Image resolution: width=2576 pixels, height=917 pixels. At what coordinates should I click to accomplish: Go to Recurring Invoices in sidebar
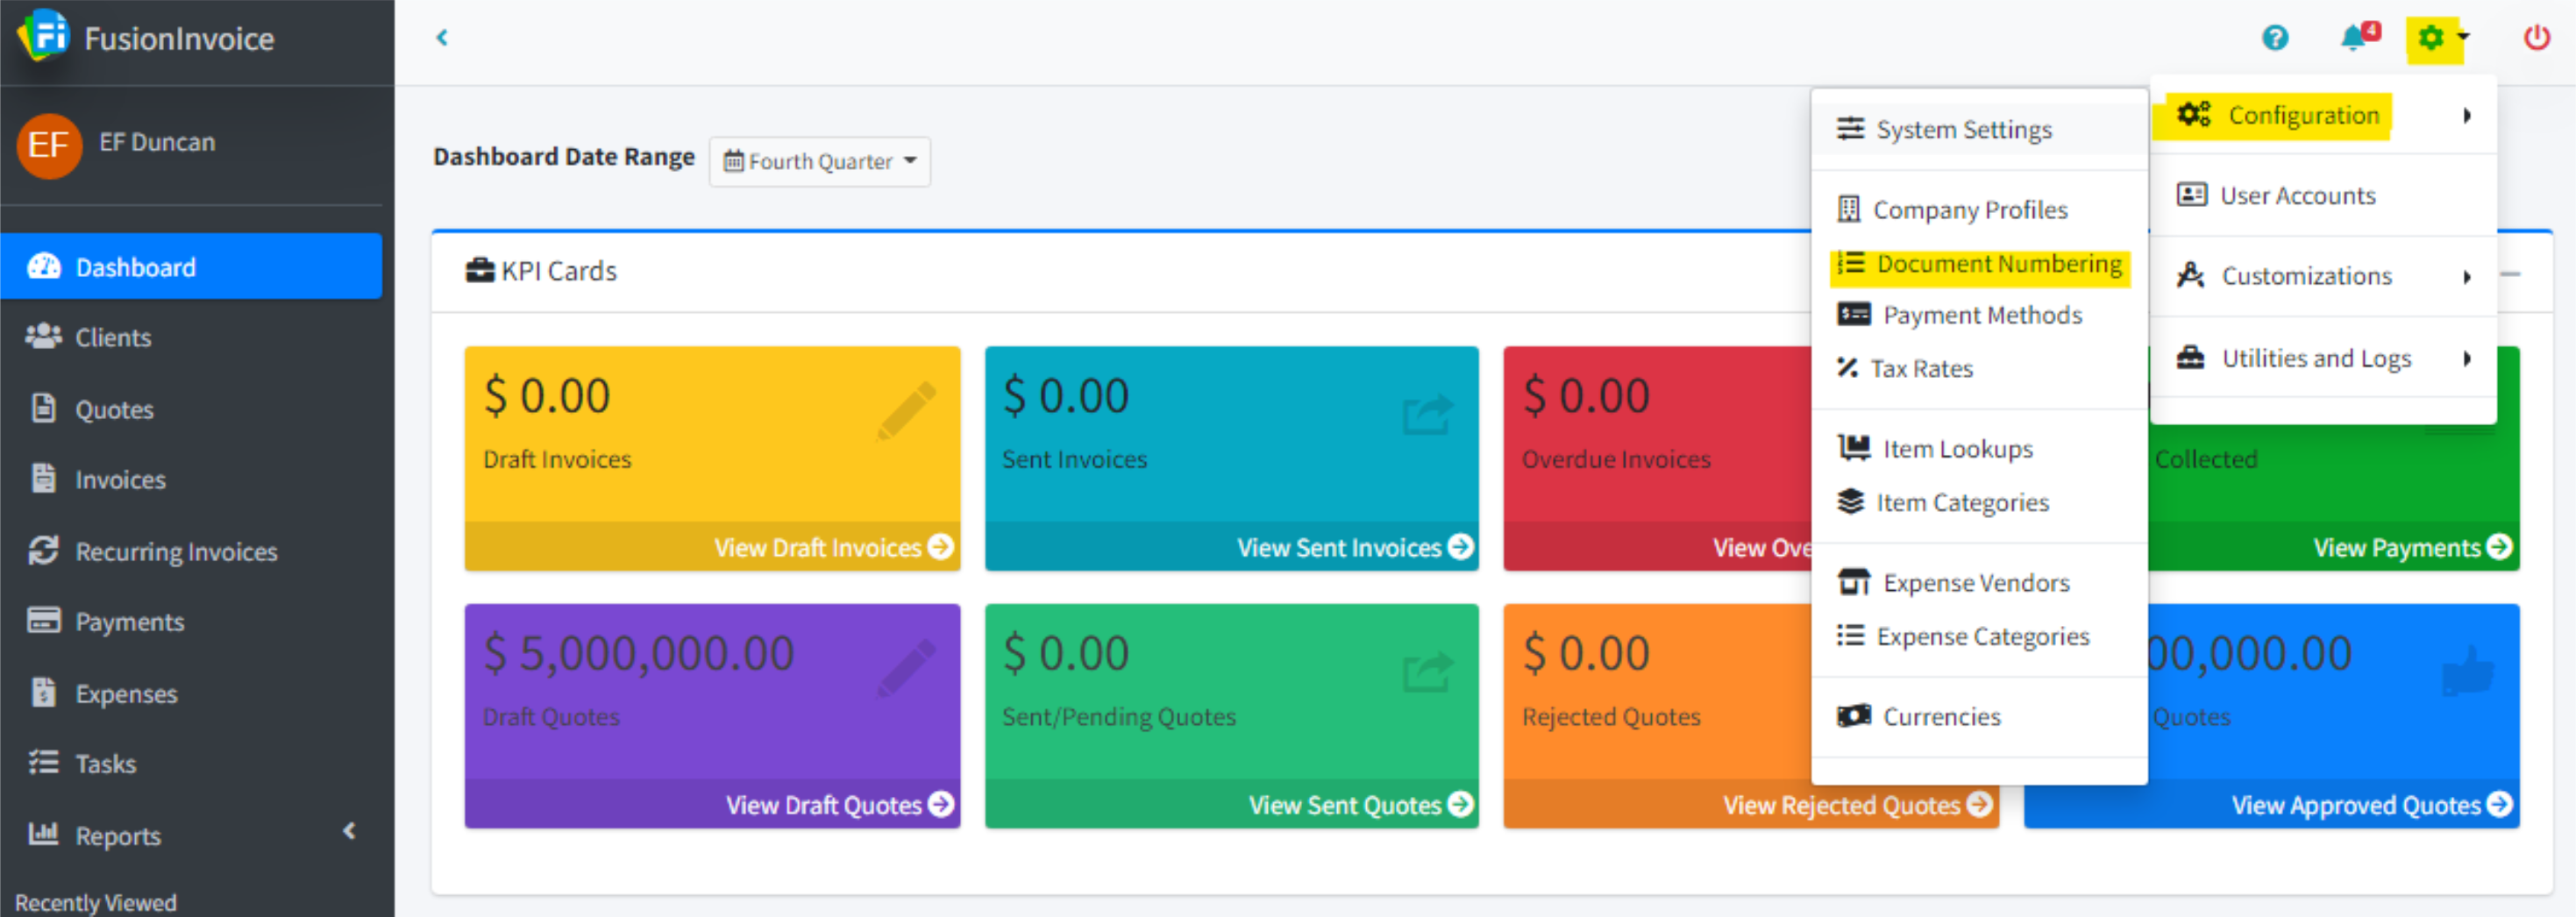(176, 552)
